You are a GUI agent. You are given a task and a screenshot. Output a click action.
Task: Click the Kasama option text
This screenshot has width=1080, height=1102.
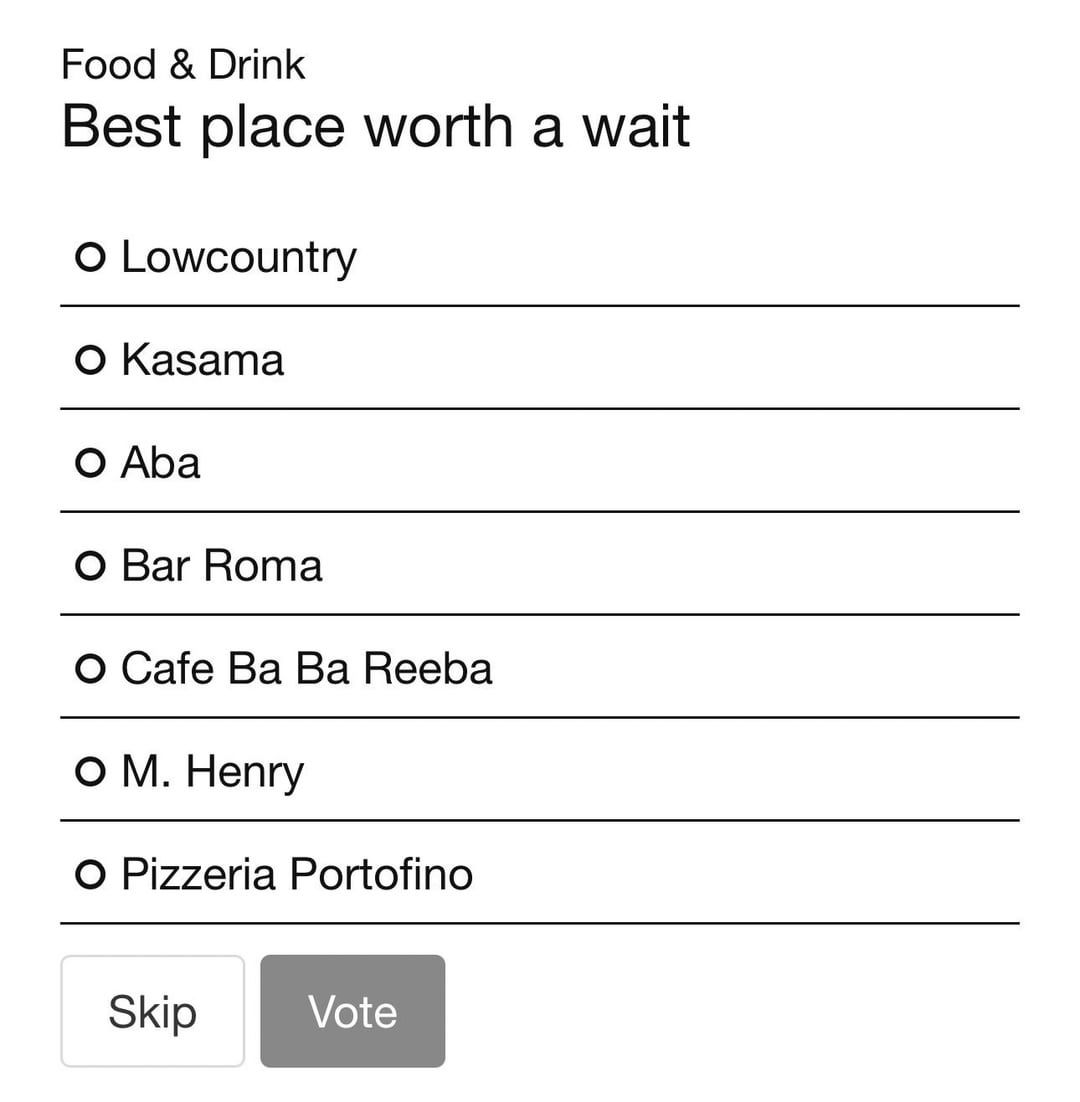(202, 360)
